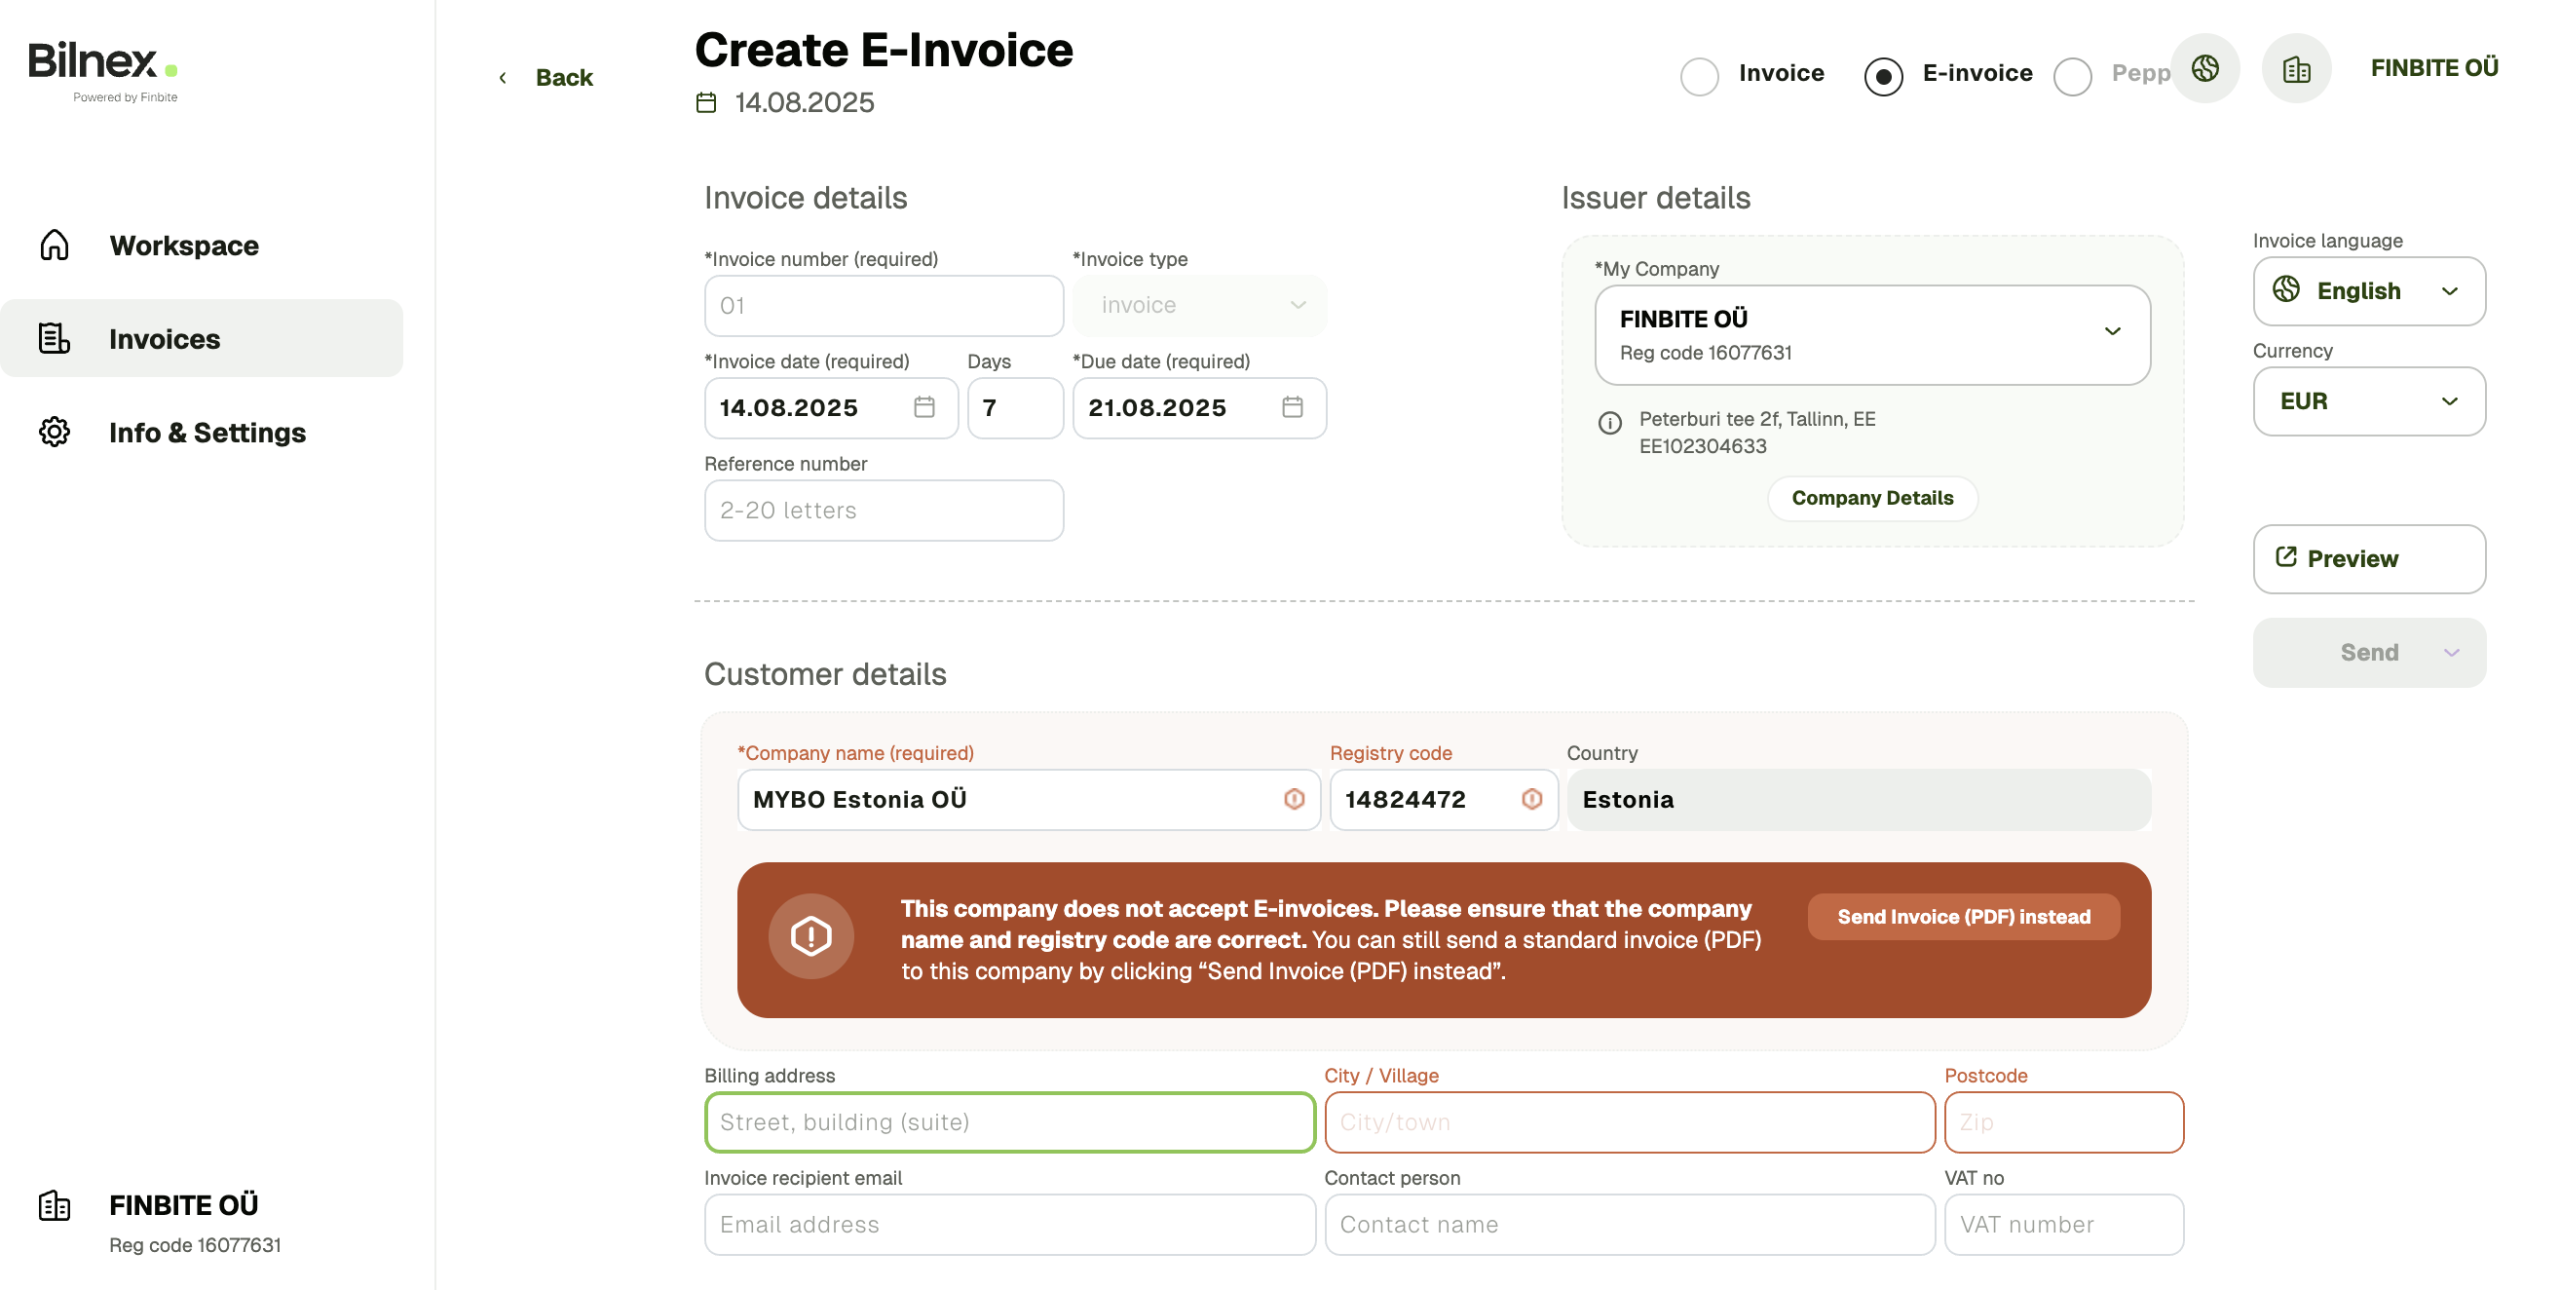Click the Postcode Zip input field

click(2066, 1124)
